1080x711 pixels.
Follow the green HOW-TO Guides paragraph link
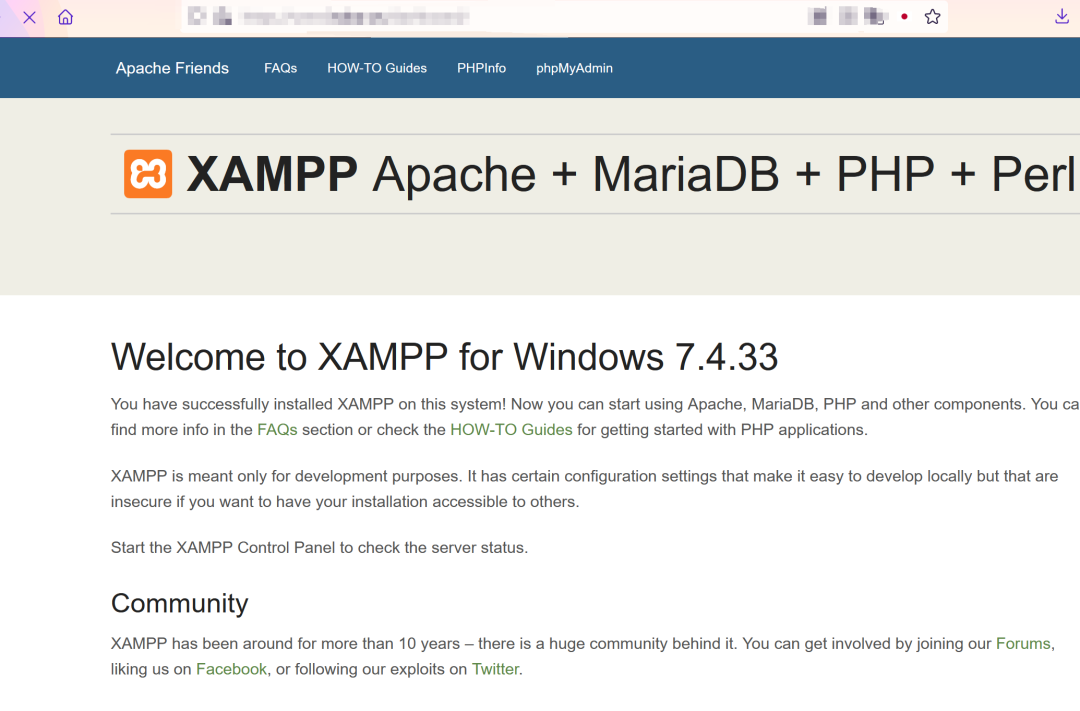[x=511, y=430]
